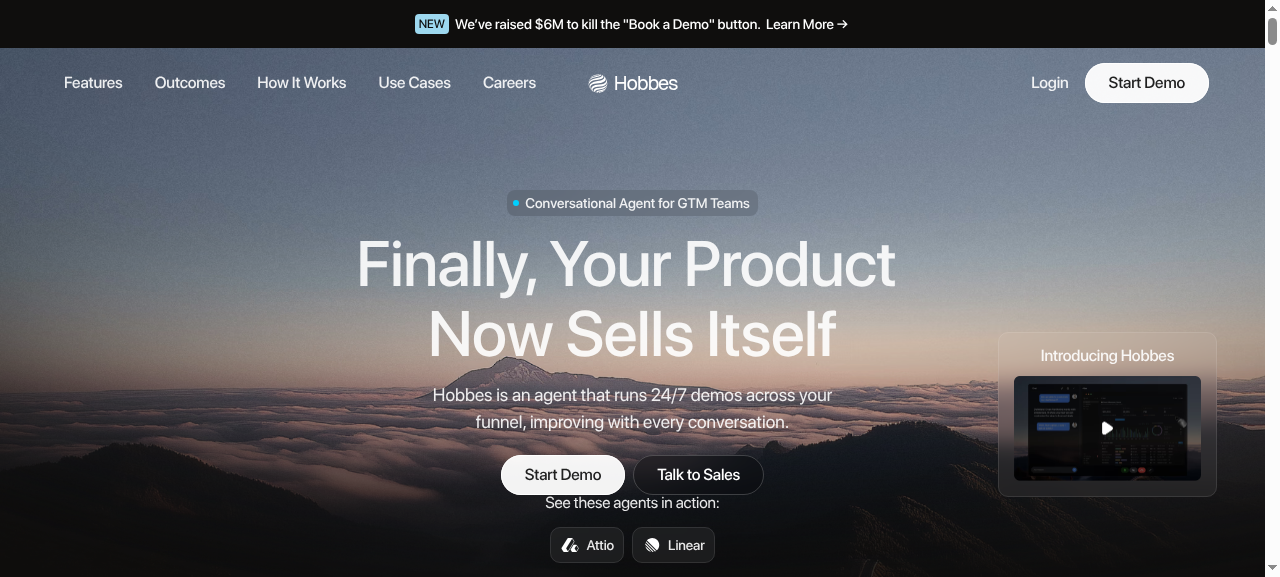Click the Login link
The width and height of the screenshot is (1280, 577).
point(1050,83)
